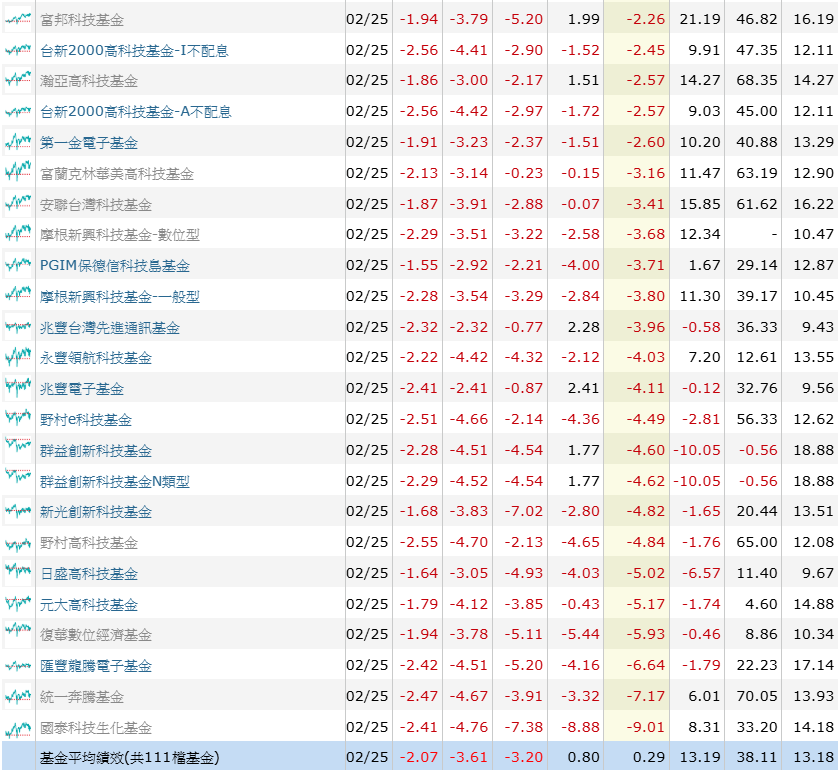This screenshot has height=770, width=838.
Task: Open the 瀚亞高科技基金 fund link
Action: [89, 81]
